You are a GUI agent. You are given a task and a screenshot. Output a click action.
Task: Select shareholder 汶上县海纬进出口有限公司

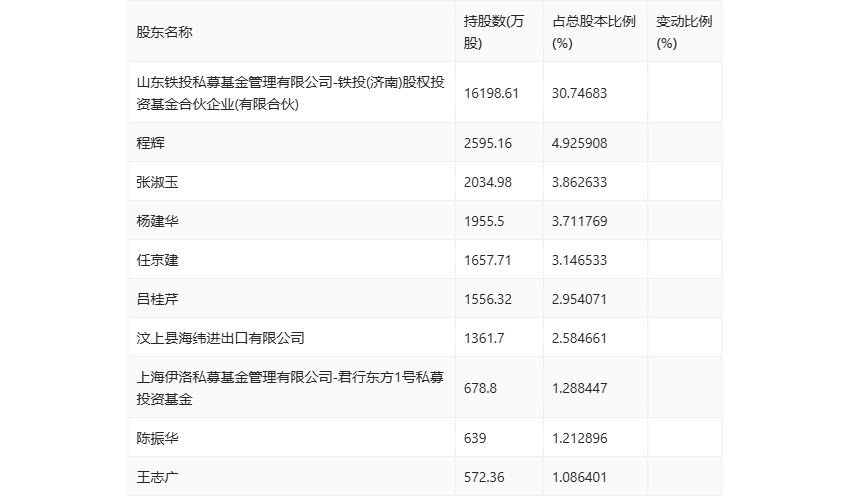coord(221,338)
